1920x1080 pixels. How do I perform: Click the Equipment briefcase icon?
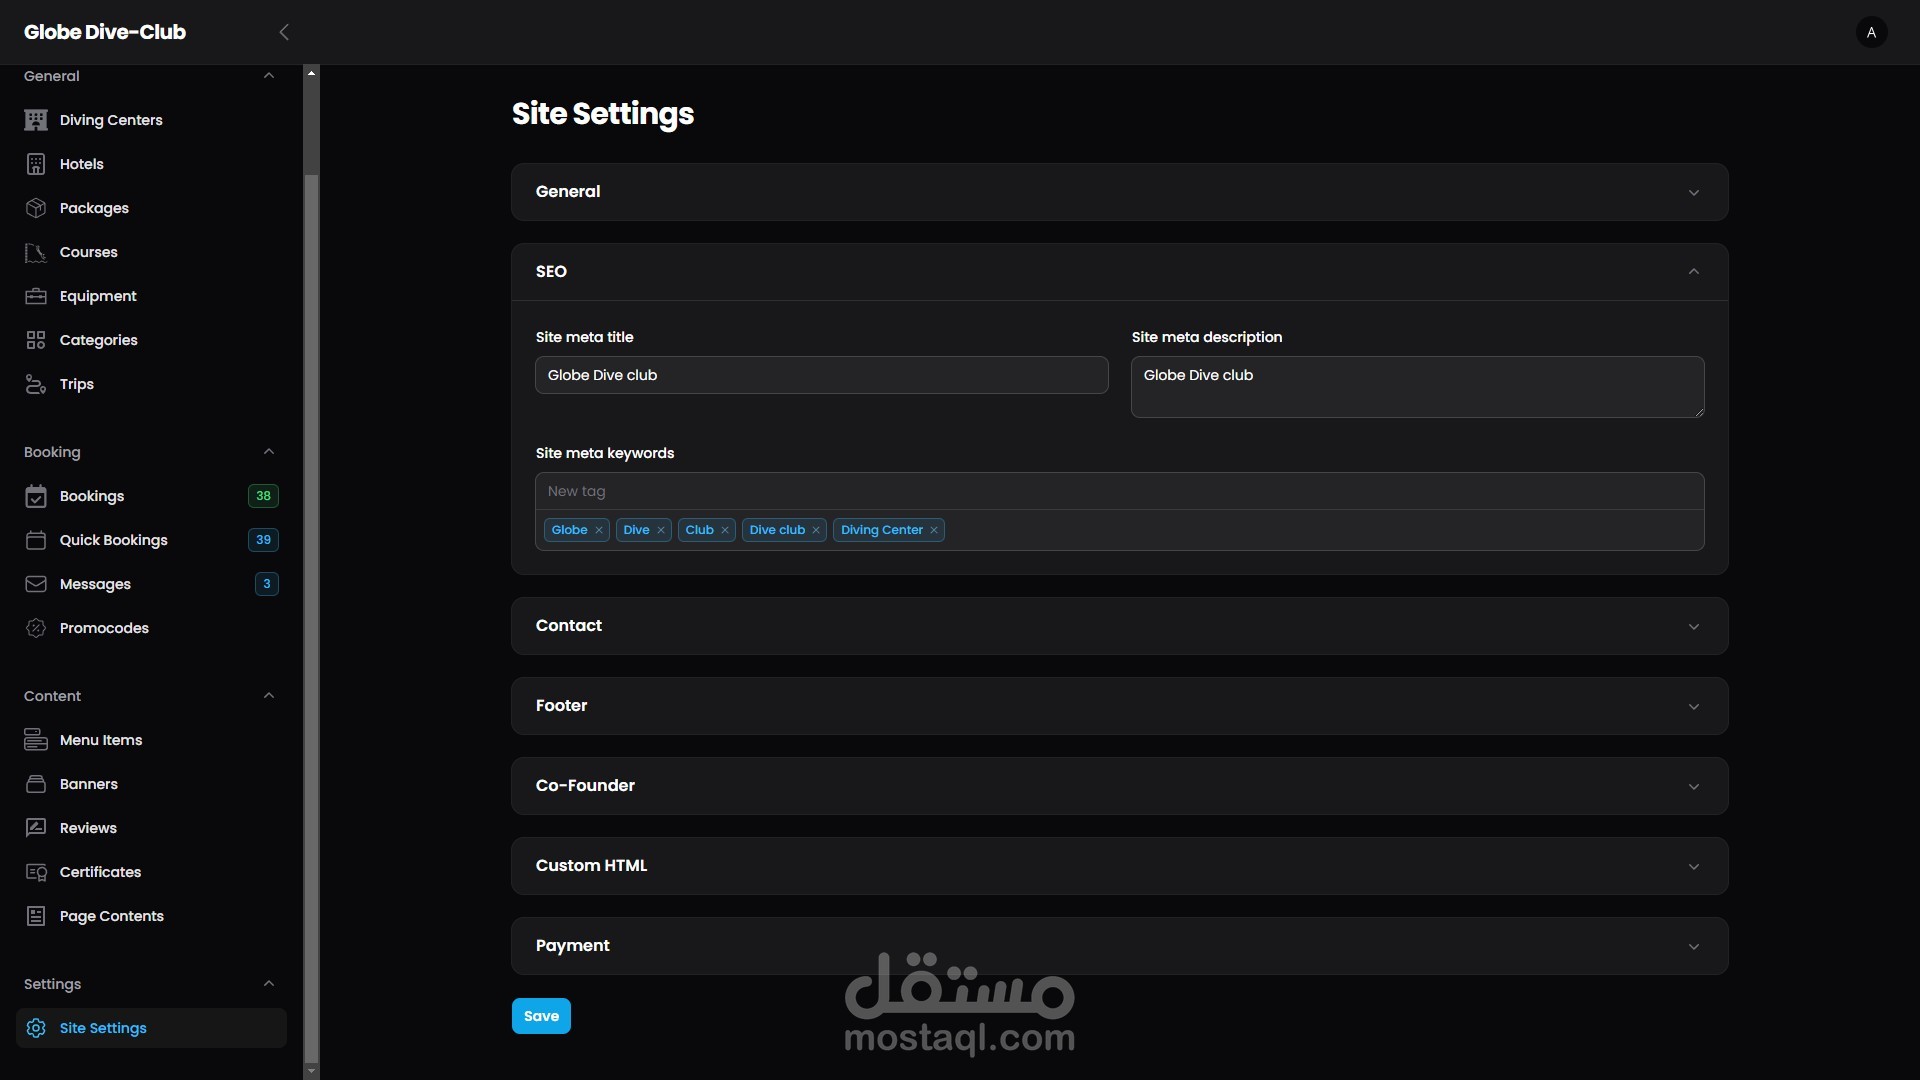click(x=36, y=296)
